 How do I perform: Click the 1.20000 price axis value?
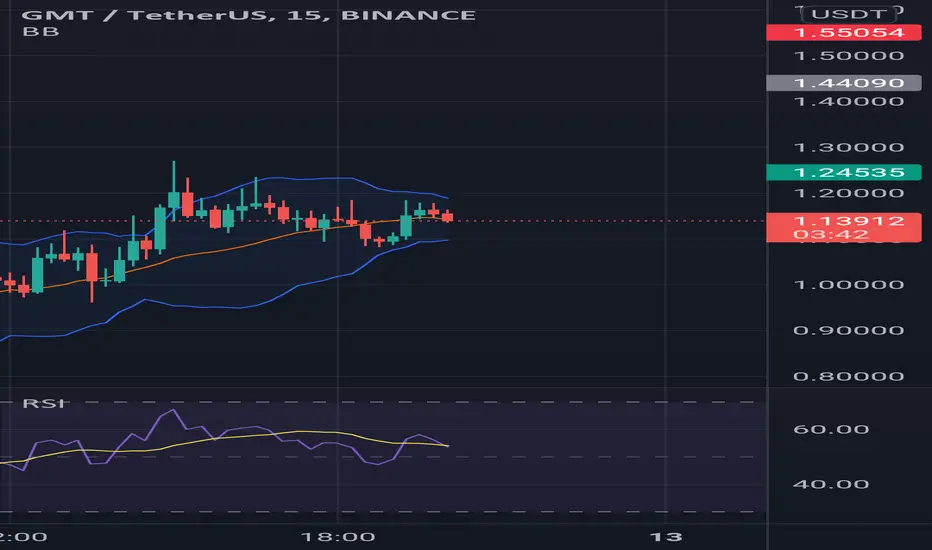tap(849, 193)
